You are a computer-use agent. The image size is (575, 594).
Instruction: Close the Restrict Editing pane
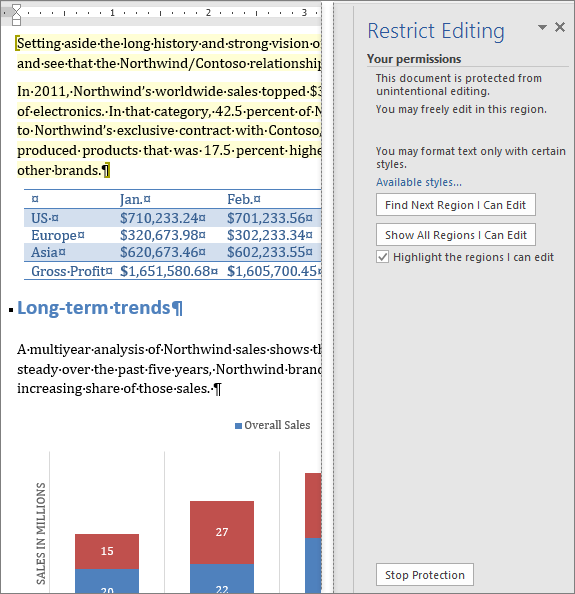pyautogui.click(x=559, y=27)
